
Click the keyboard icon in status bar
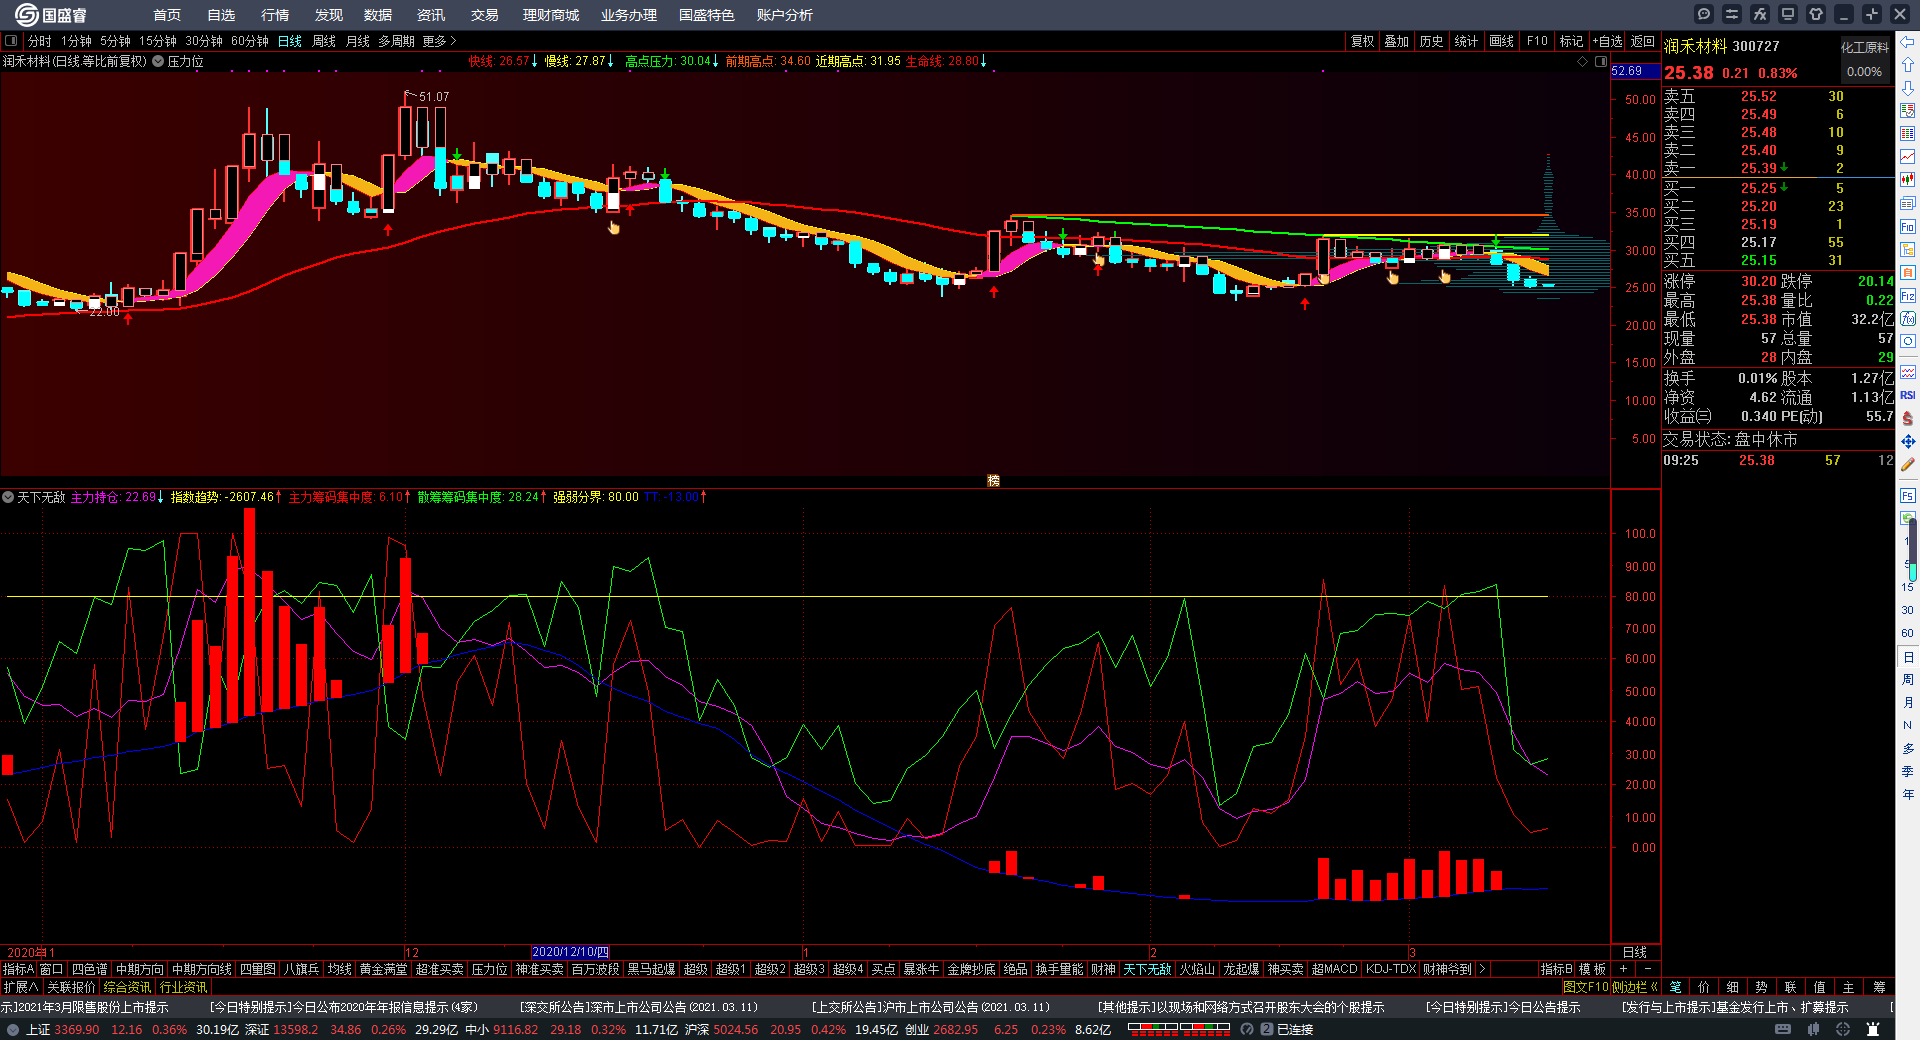[x=1783, y=1029]
